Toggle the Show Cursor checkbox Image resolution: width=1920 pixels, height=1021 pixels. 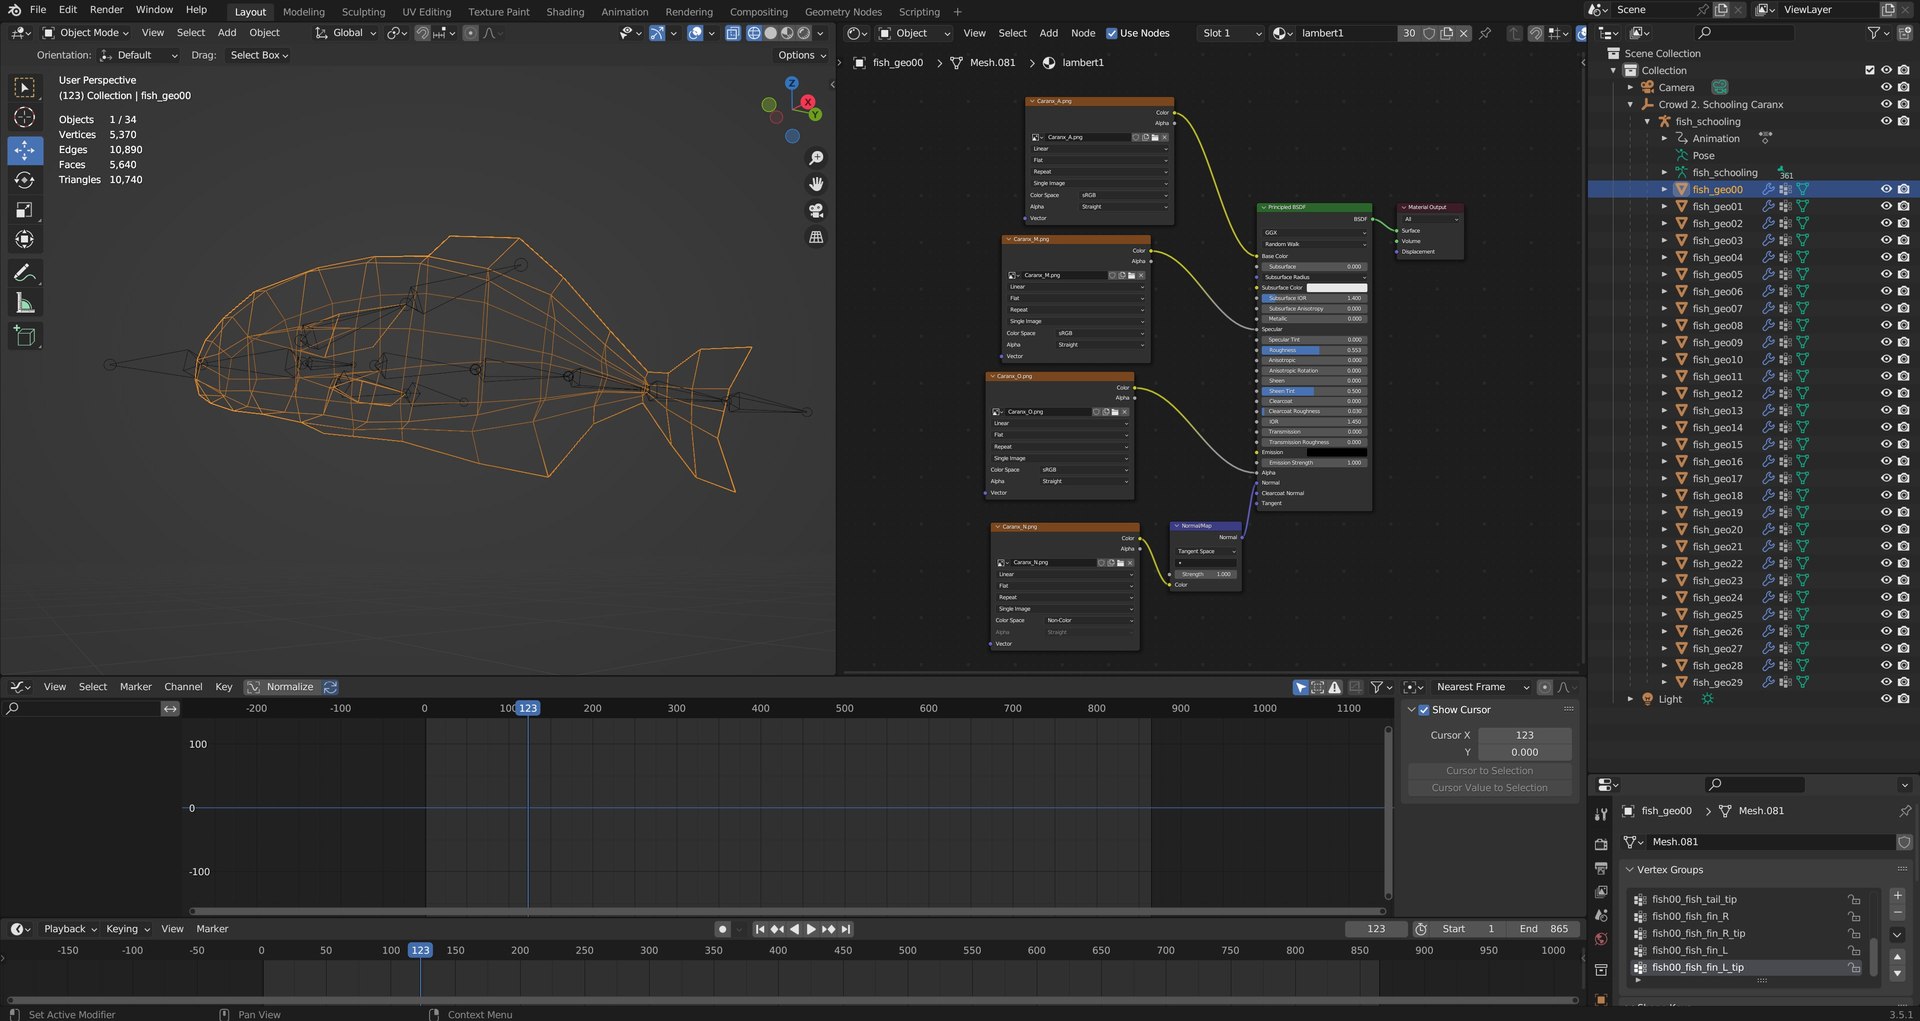pos(1424,710)
